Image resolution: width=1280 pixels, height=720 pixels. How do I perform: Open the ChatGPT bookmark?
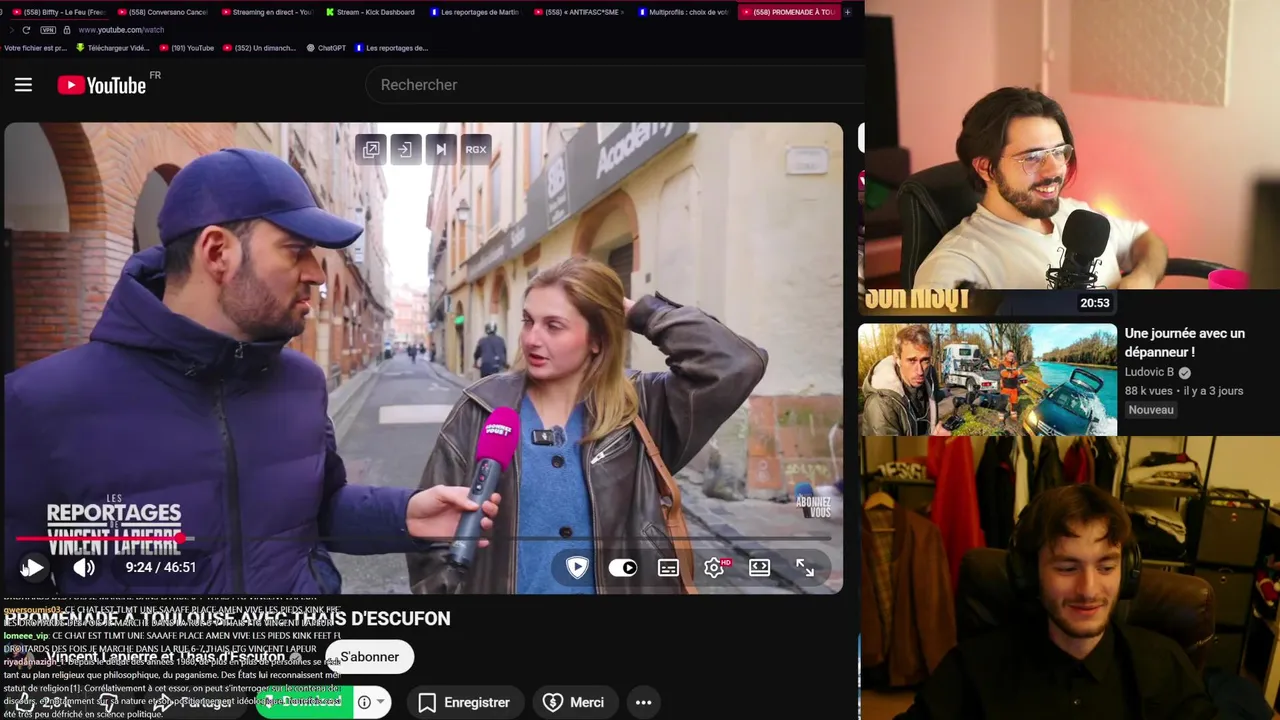click(326, 48)
